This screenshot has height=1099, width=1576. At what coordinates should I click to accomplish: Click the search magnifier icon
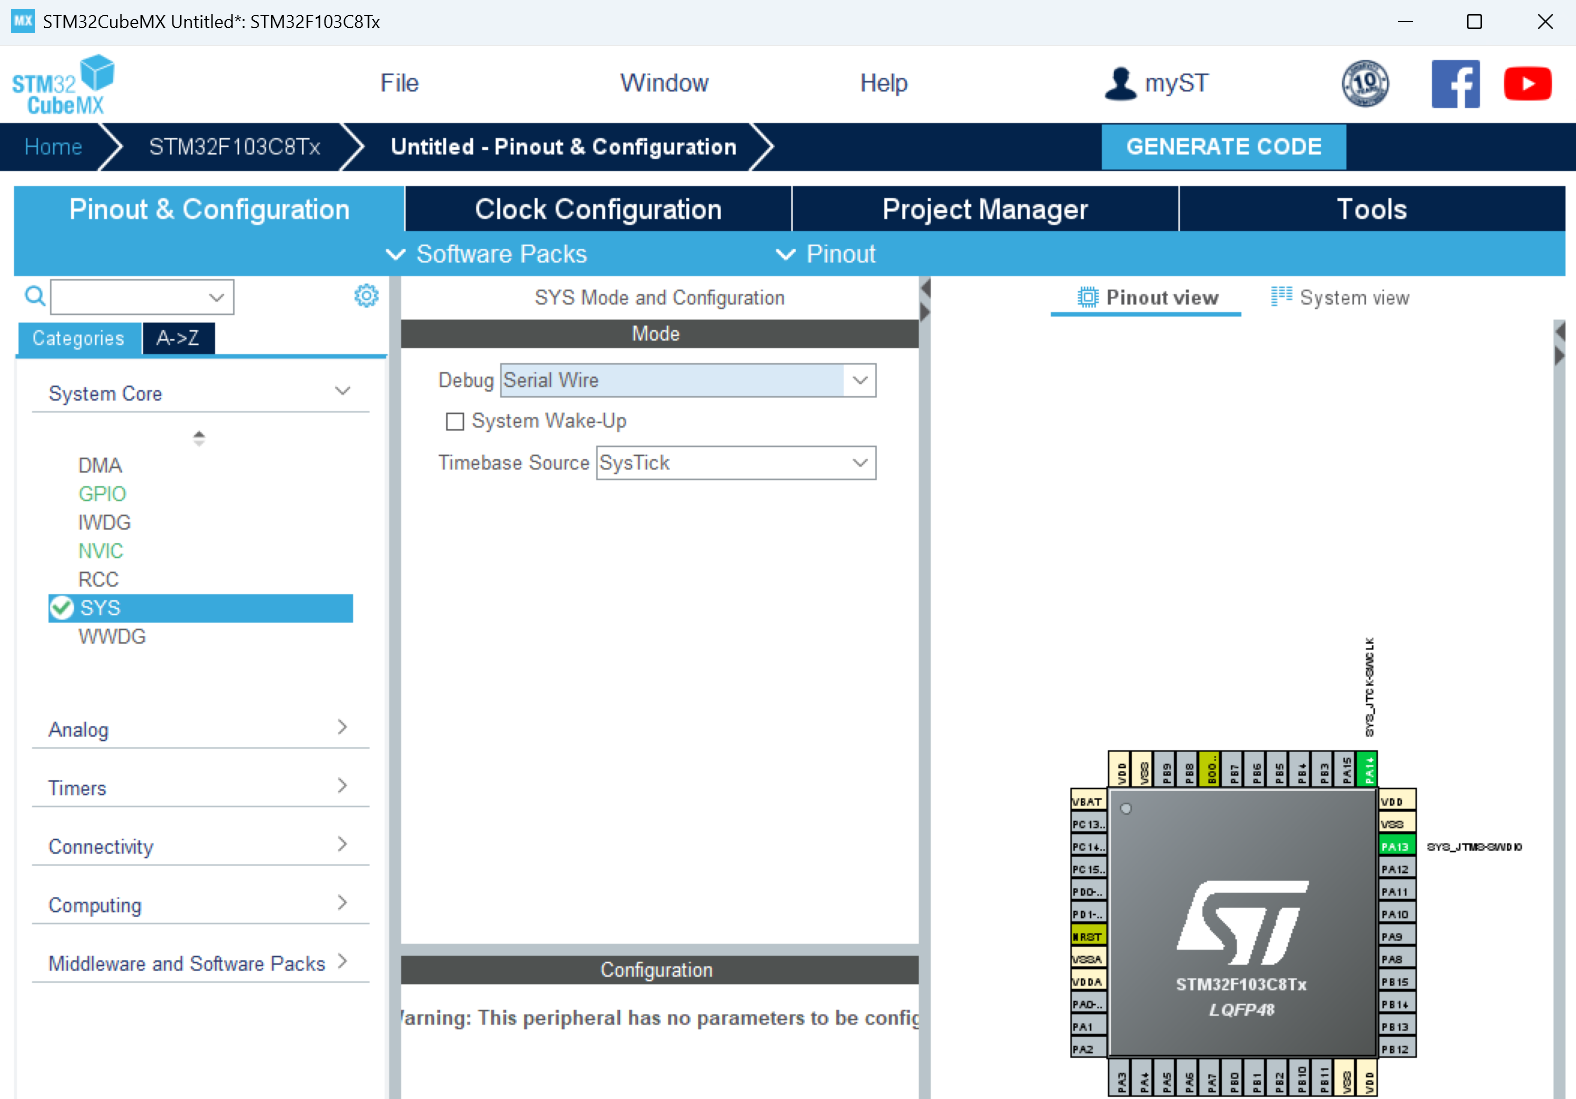coord(35,296)
